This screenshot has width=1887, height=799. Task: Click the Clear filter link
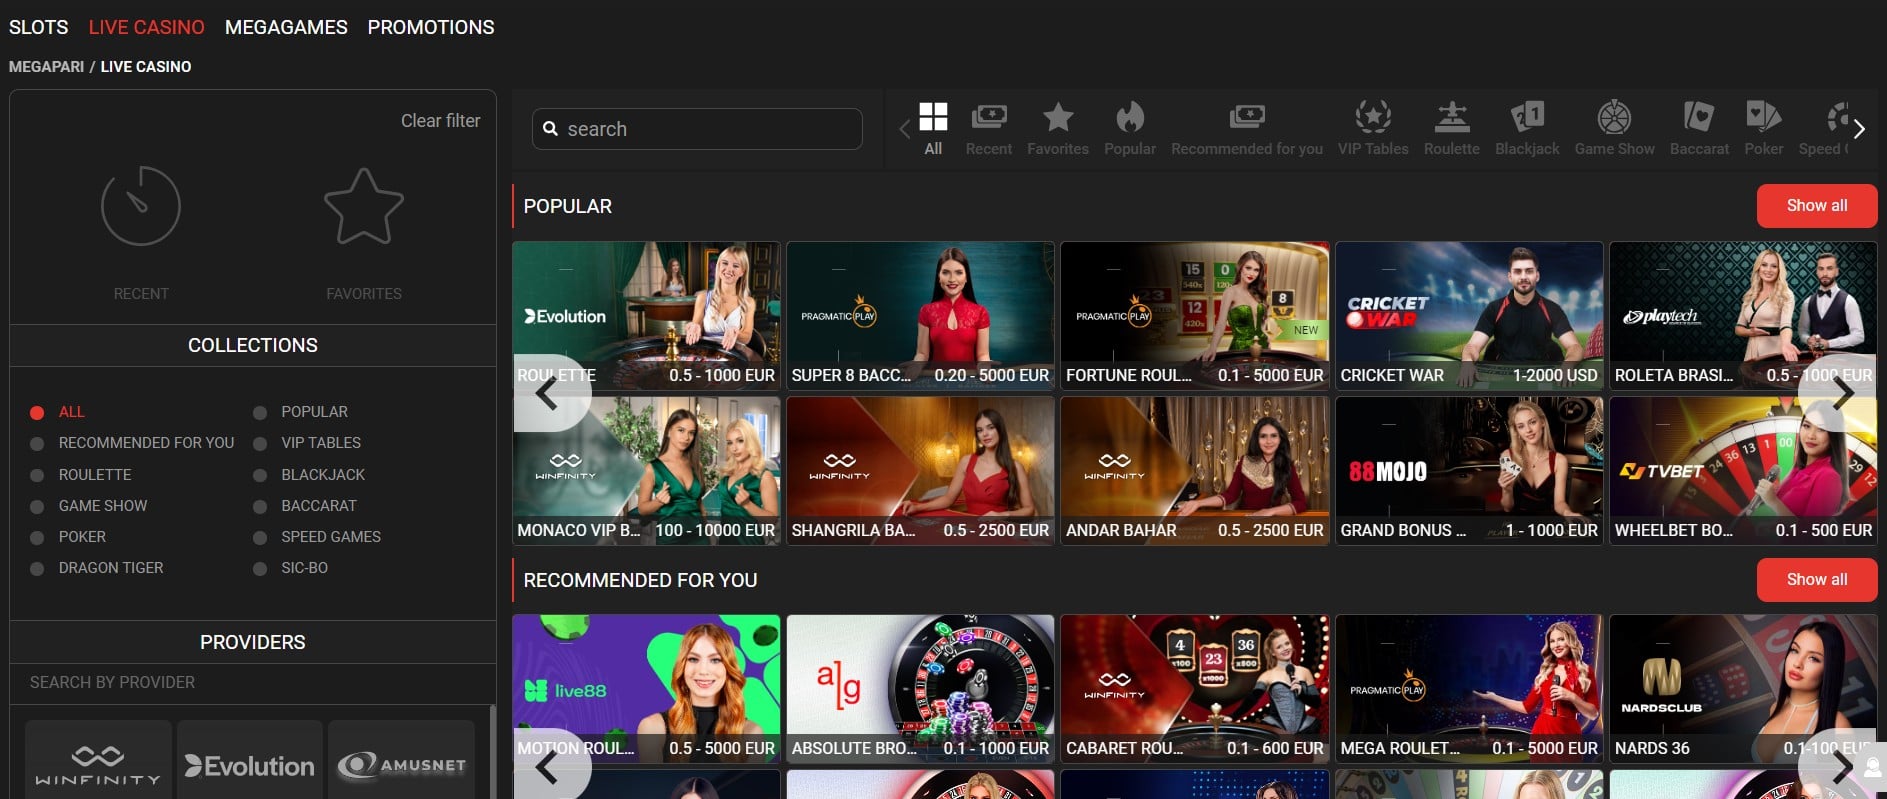[440, 121]
